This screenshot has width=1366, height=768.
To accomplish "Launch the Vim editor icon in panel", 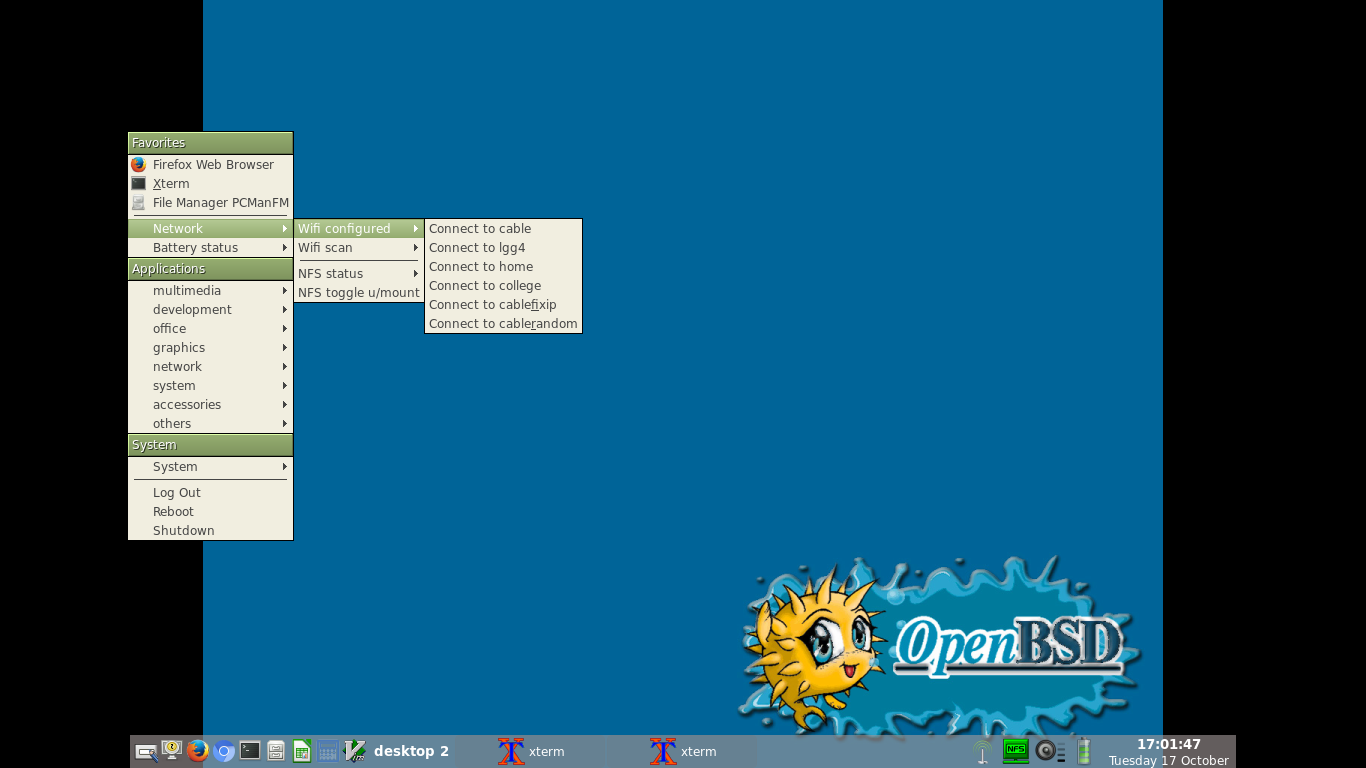I will [x=354, y=751].
